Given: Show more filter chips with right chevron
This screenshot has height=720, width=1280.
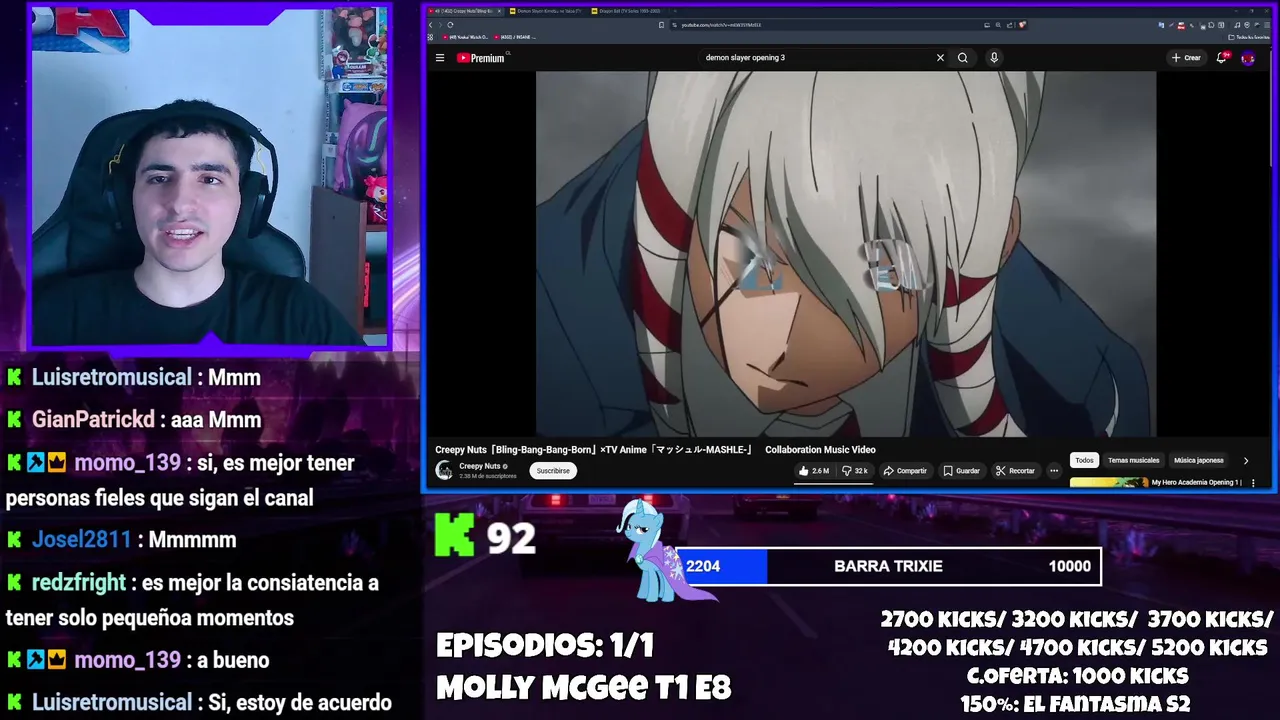Looking at the screenshot, I should click(x=1246, y=460).
